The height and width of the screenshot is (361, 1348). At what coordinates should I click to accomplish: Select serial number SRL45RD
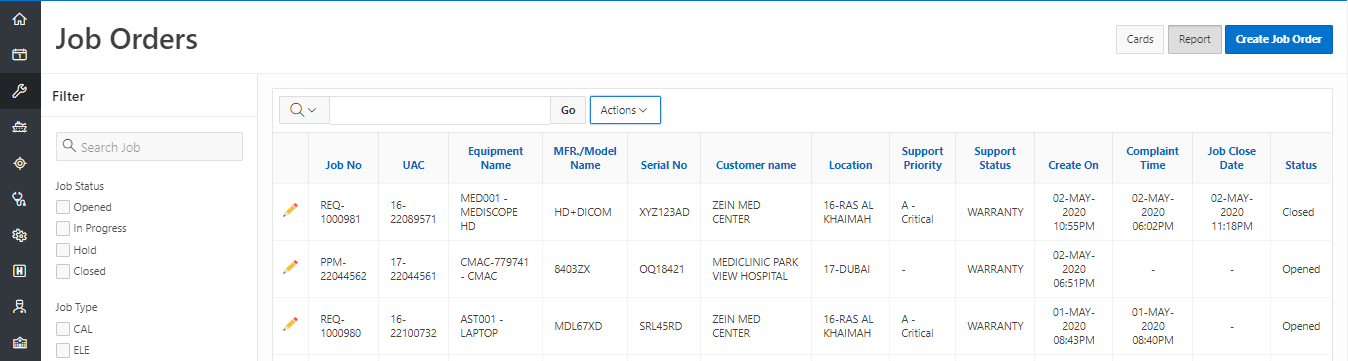point(660,326)
